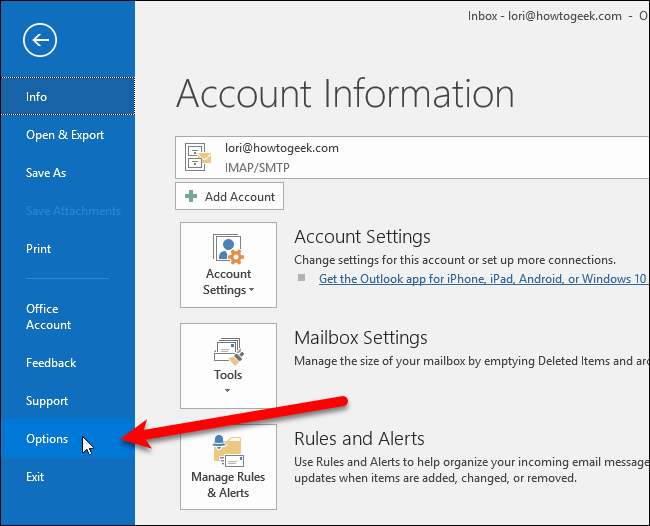Image resolution: width=650 pixels, height=526 pixels.
Task: Select Feedback in the left menu
Action: pyautogui.click(x=51, y=363)
